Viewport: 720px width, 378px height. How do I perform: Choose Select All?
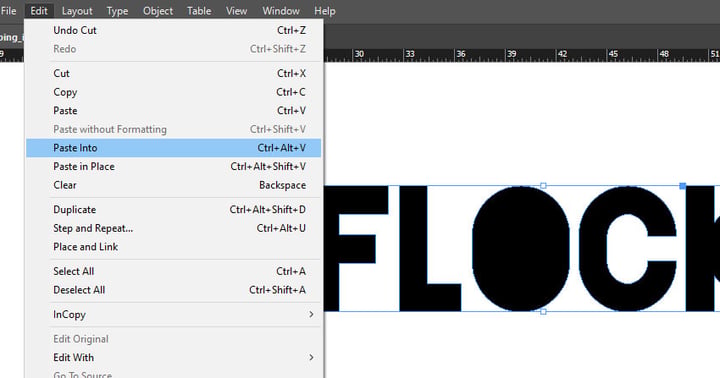pos(174,271)
